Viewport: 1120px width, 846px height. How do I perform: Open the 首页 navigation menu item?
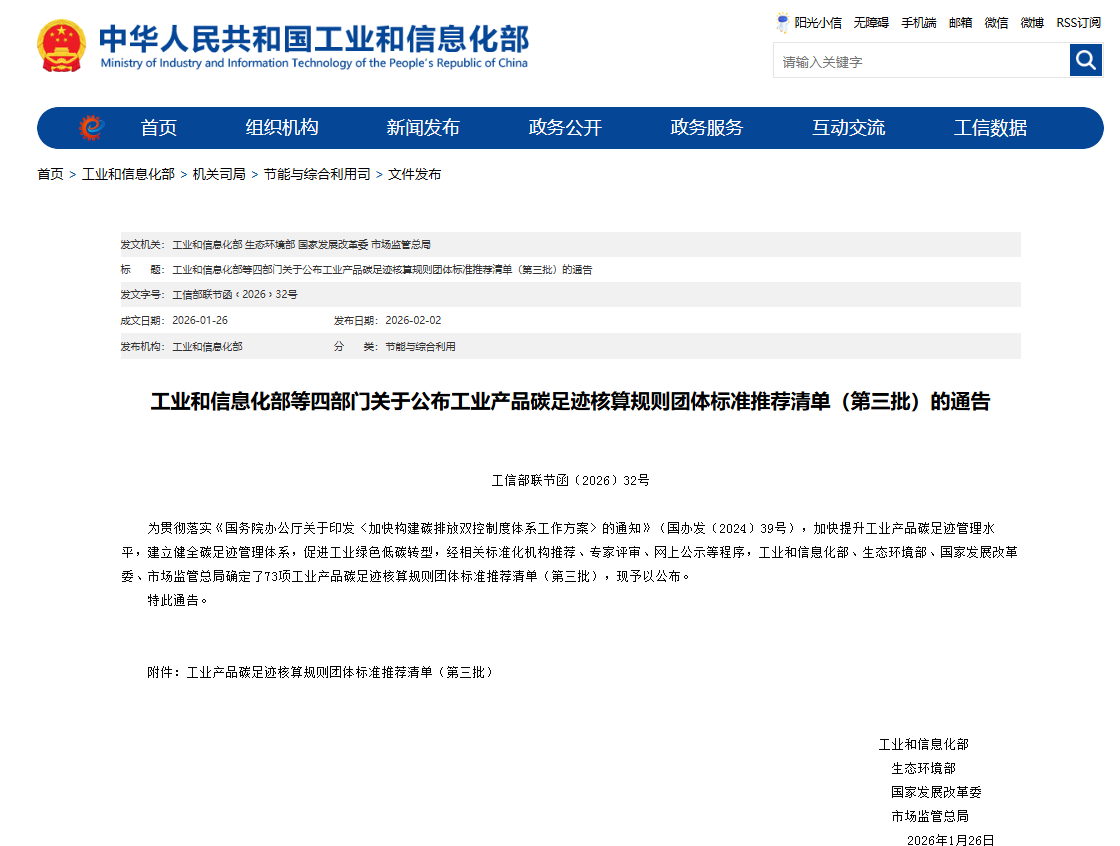(x=158, y=128)
